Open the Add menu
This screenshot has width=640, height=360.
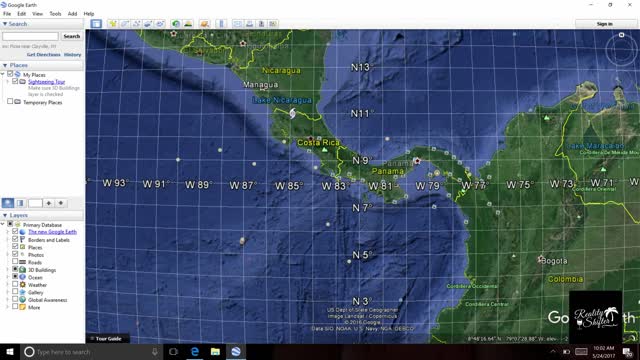[72, 13]
